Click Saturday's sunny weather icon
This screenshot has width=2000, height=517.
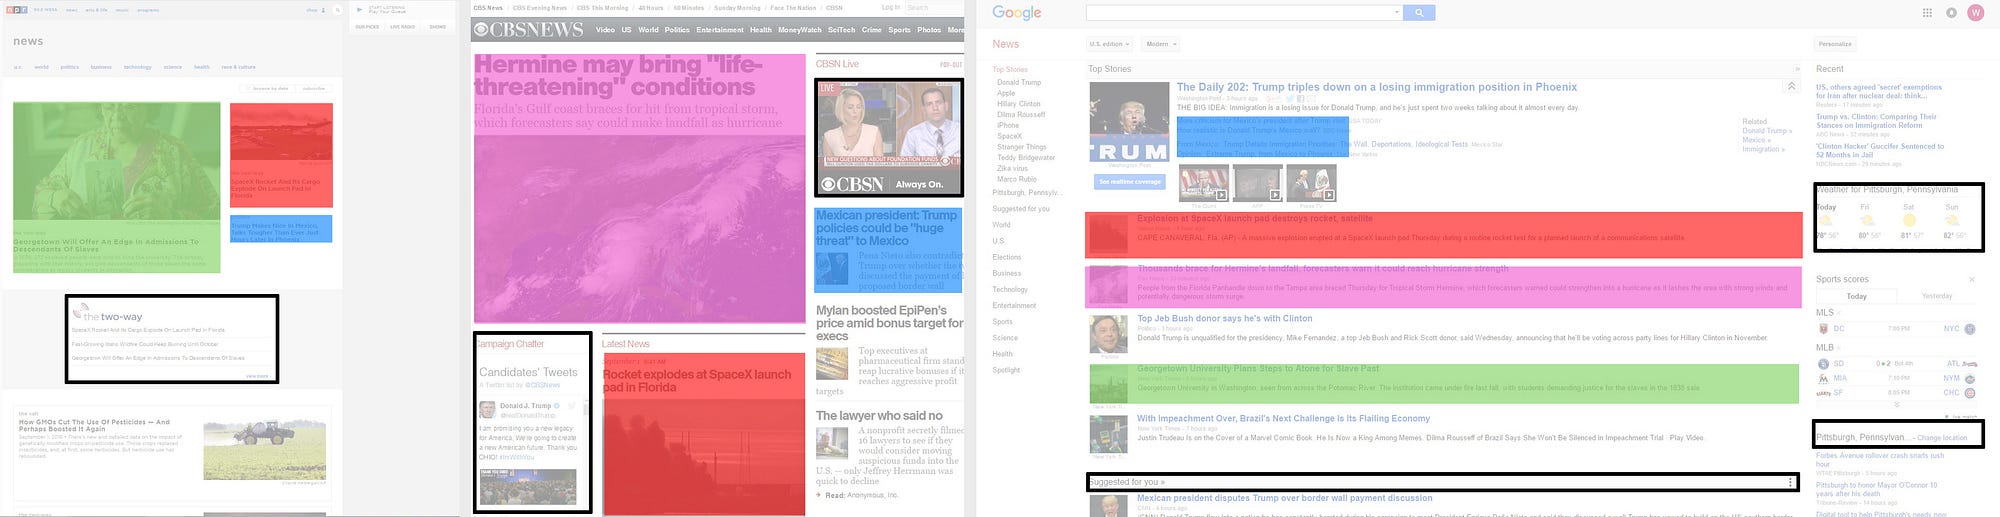pos(1909,220)
